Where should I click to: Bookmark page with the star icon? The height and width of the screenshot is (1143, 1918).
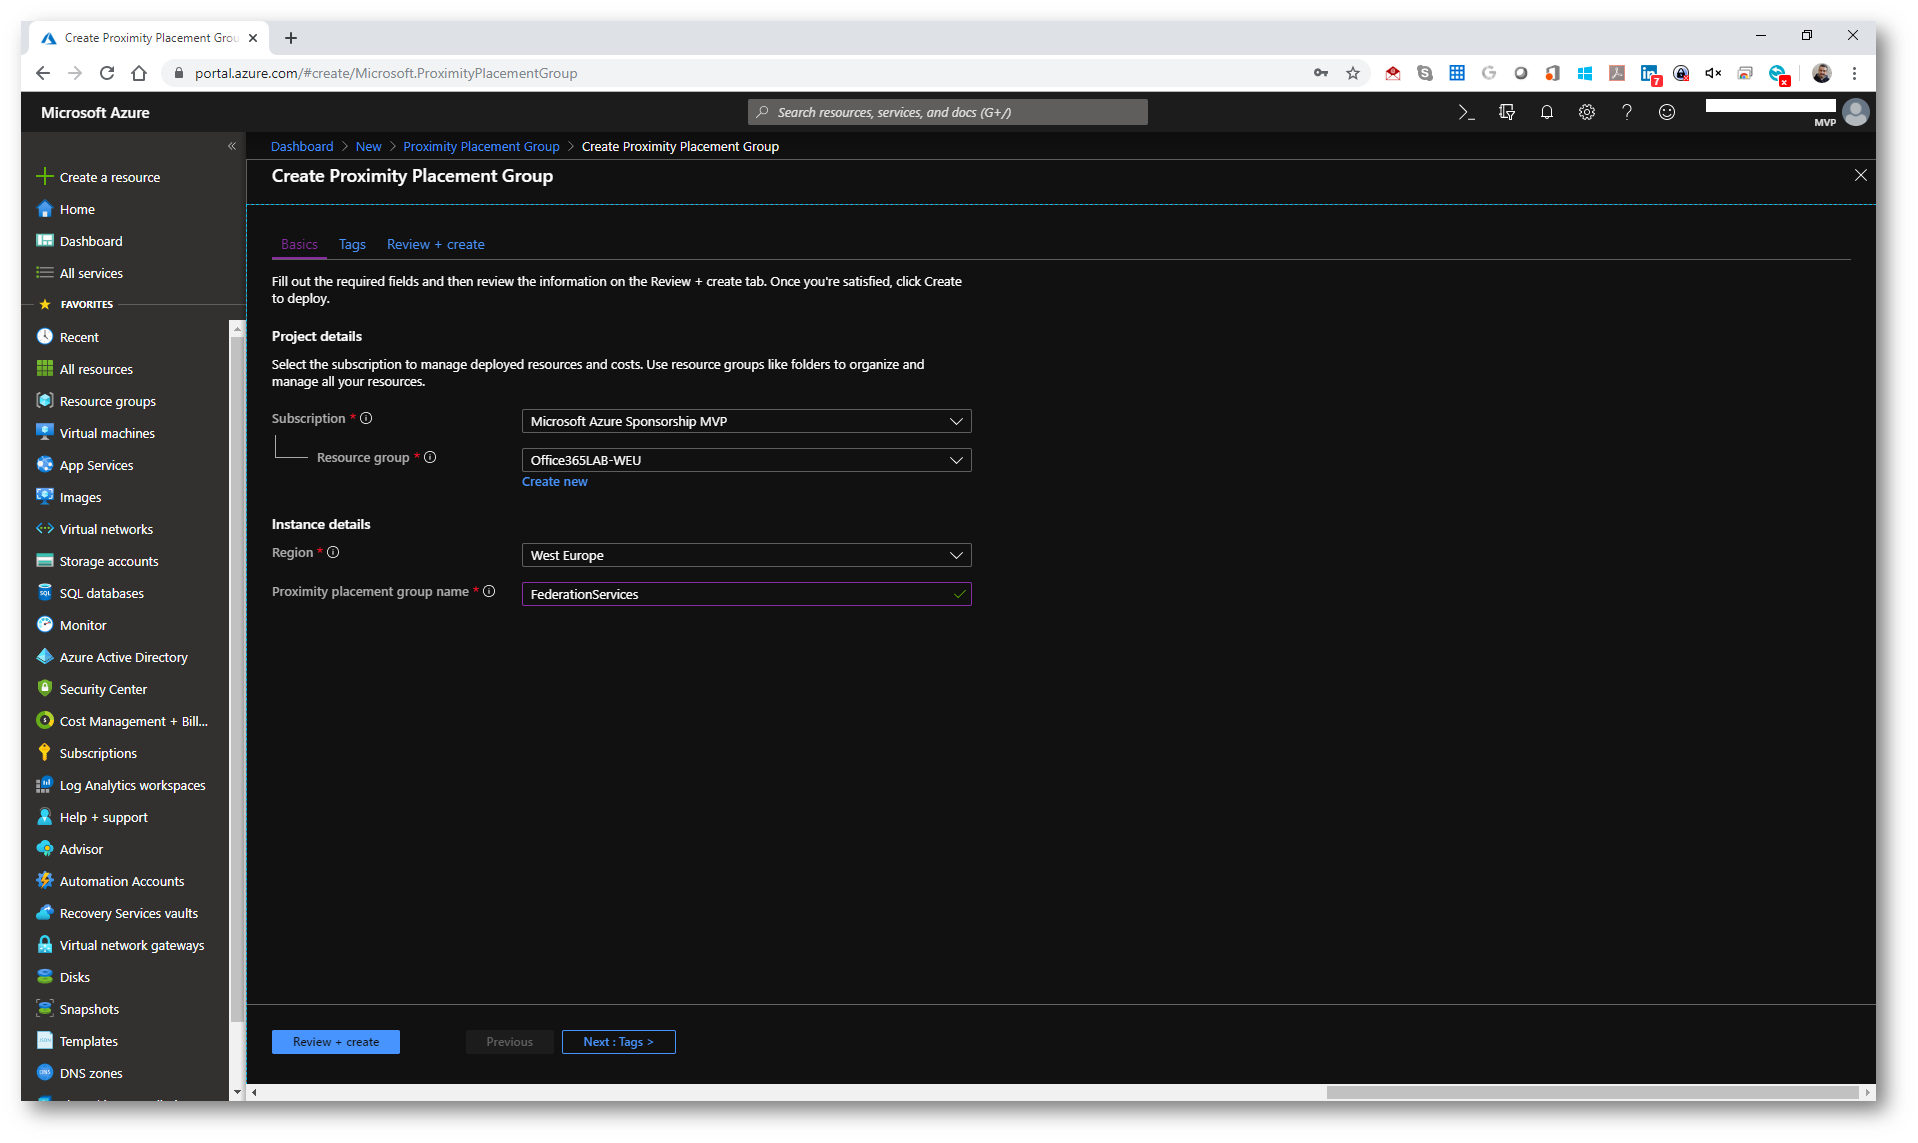(1352, 73)
